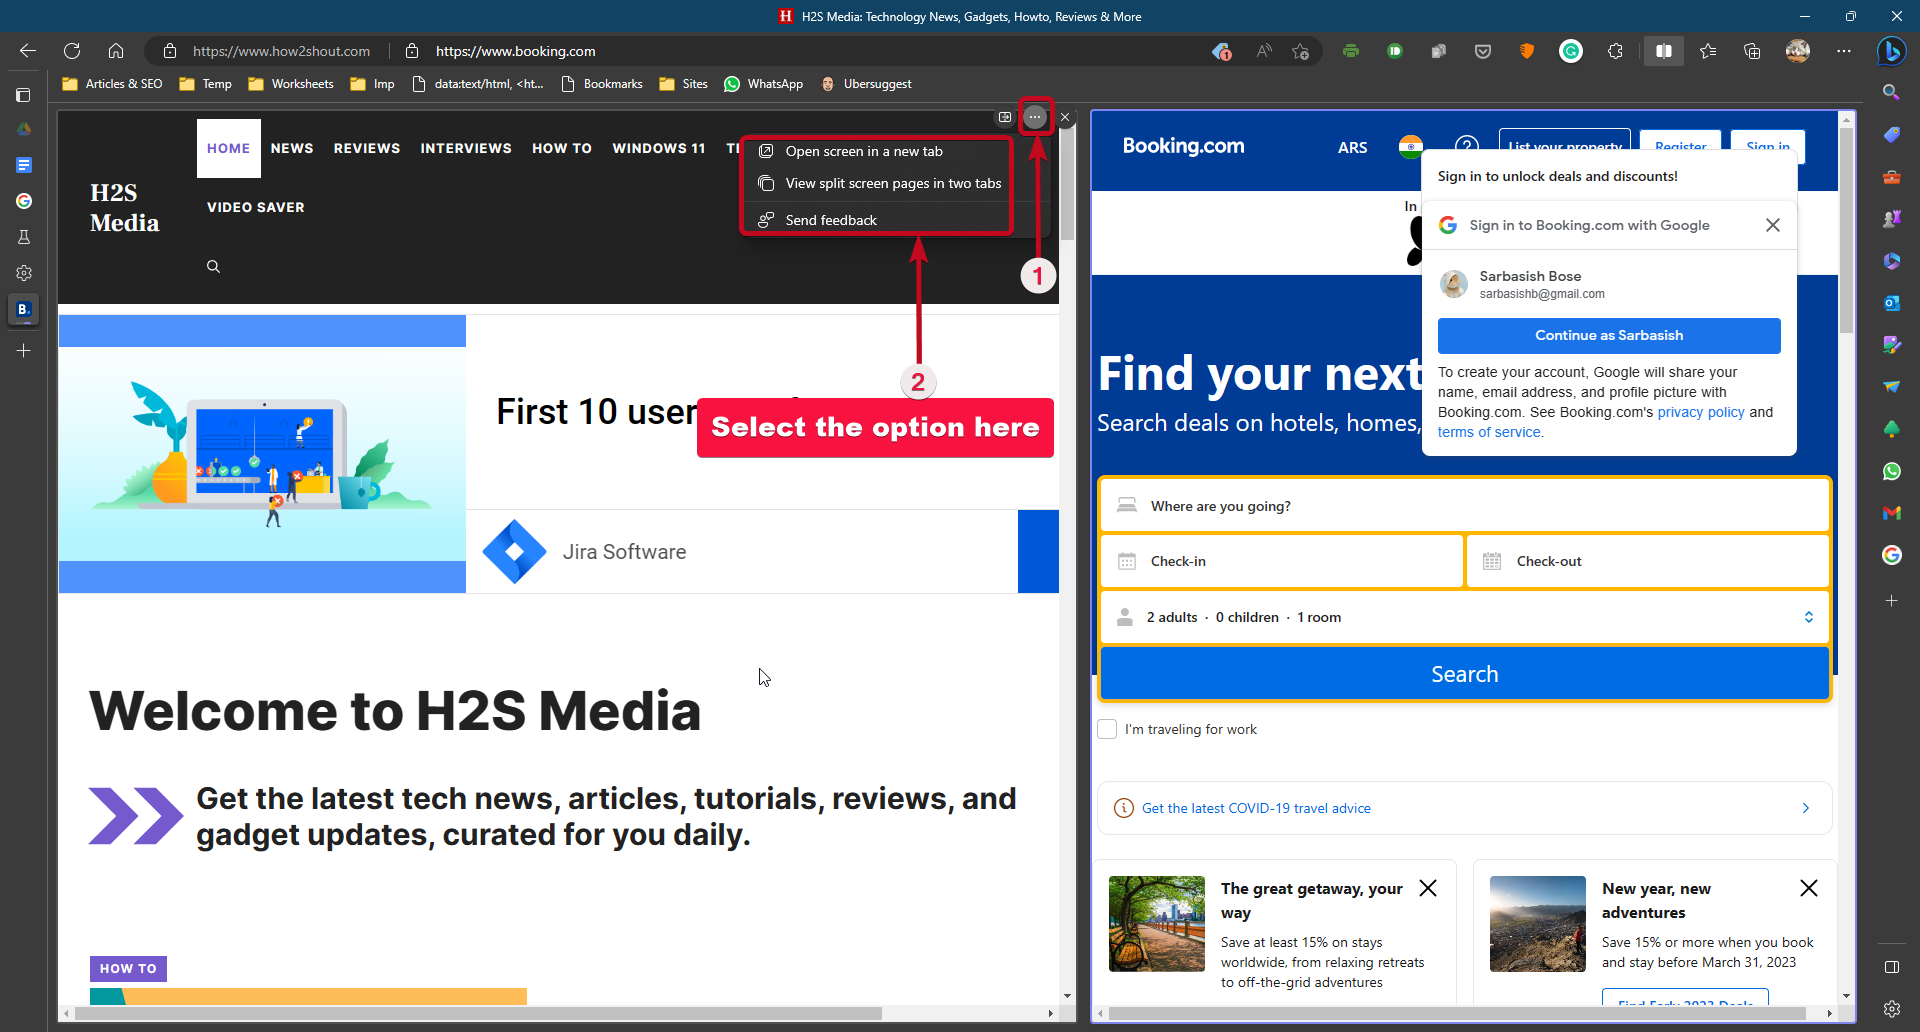The image size is (1920, 1032).
Task: Open the Collections icon in toolbar
Action: [1752, 51]
